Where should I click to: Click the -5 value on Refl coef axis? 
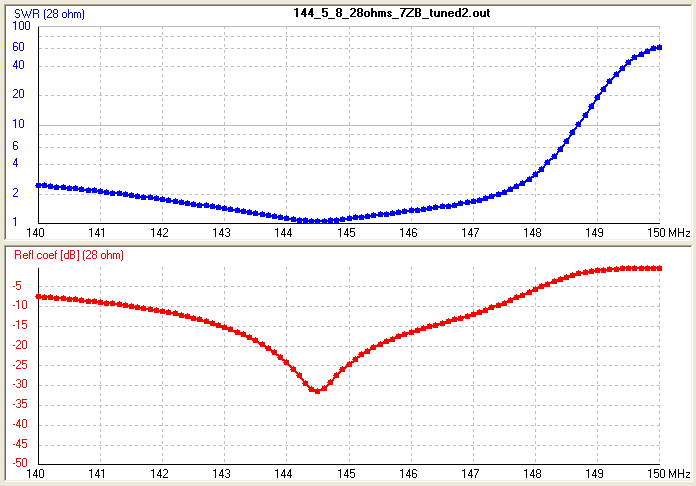click(x=17, y=286)
